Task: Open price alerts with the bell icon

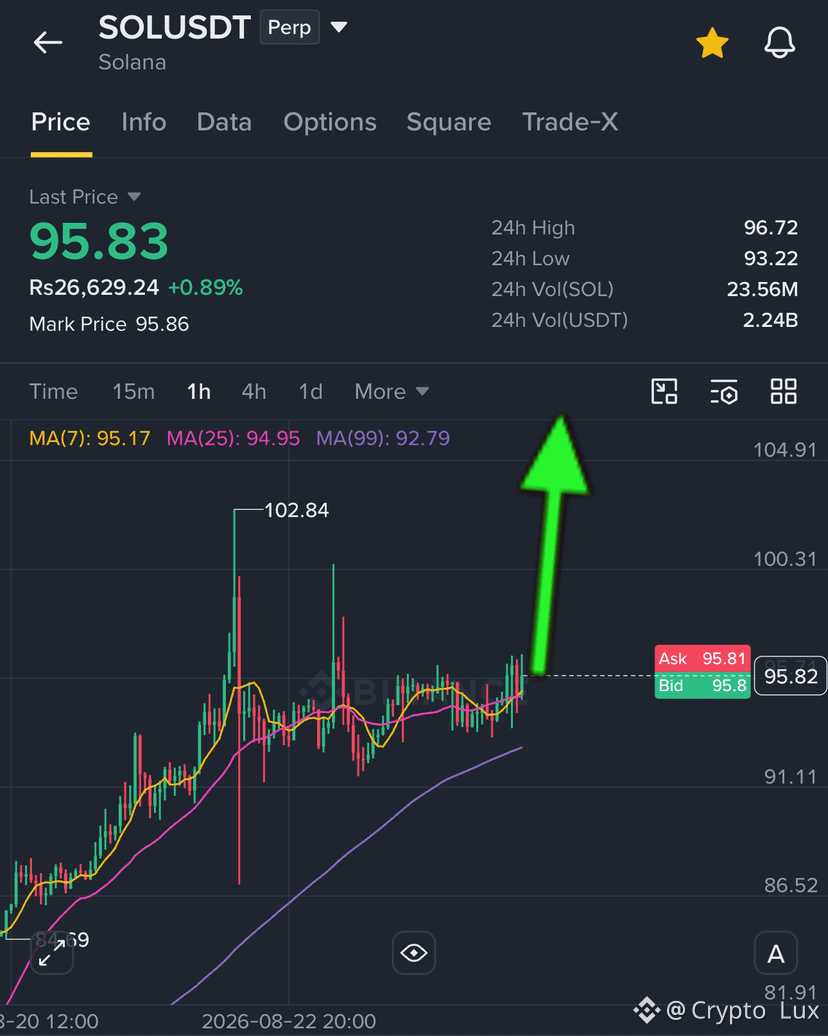Action: point(779,43)
